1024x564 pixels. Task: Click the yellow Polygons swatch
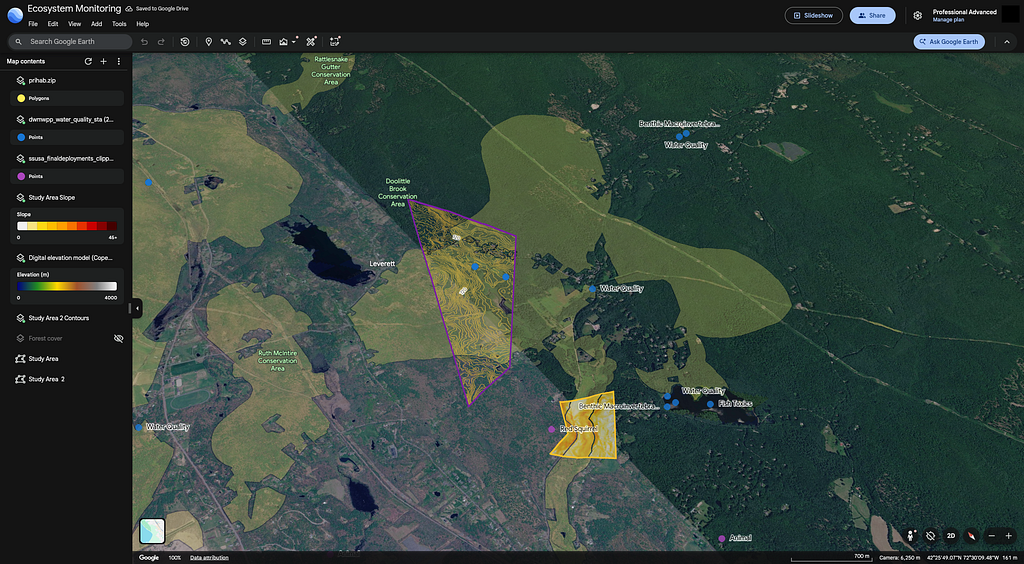click(x=21, y=98)
